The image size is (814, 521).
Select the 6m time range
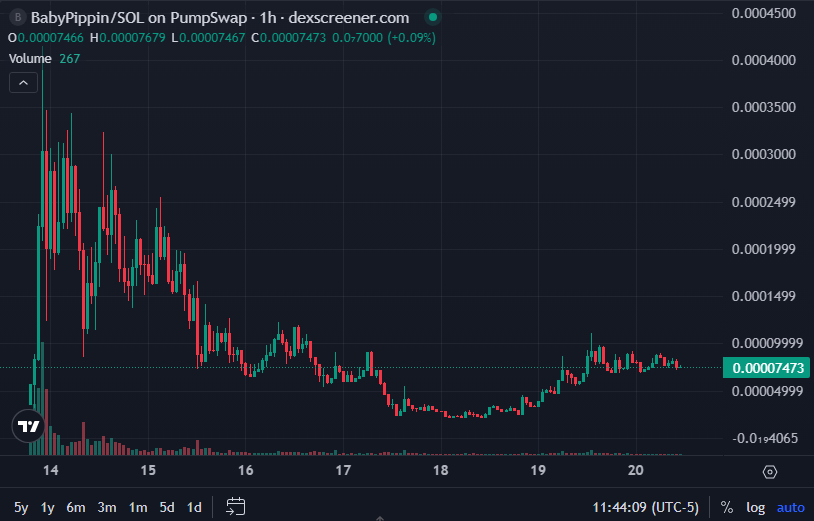pos(76,507)
